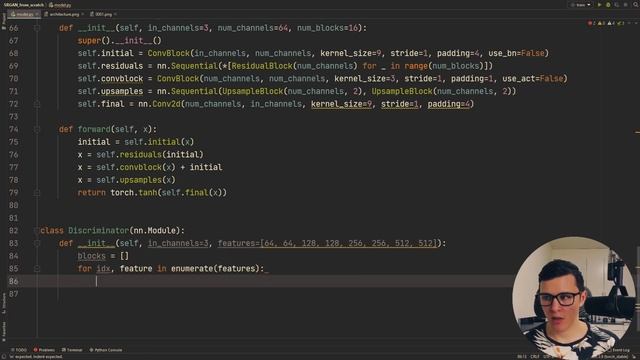Image resolution: width=640 pixels, height=360 pixels.
Task: Click enumerate on line 85
Action: coord(192,269)
